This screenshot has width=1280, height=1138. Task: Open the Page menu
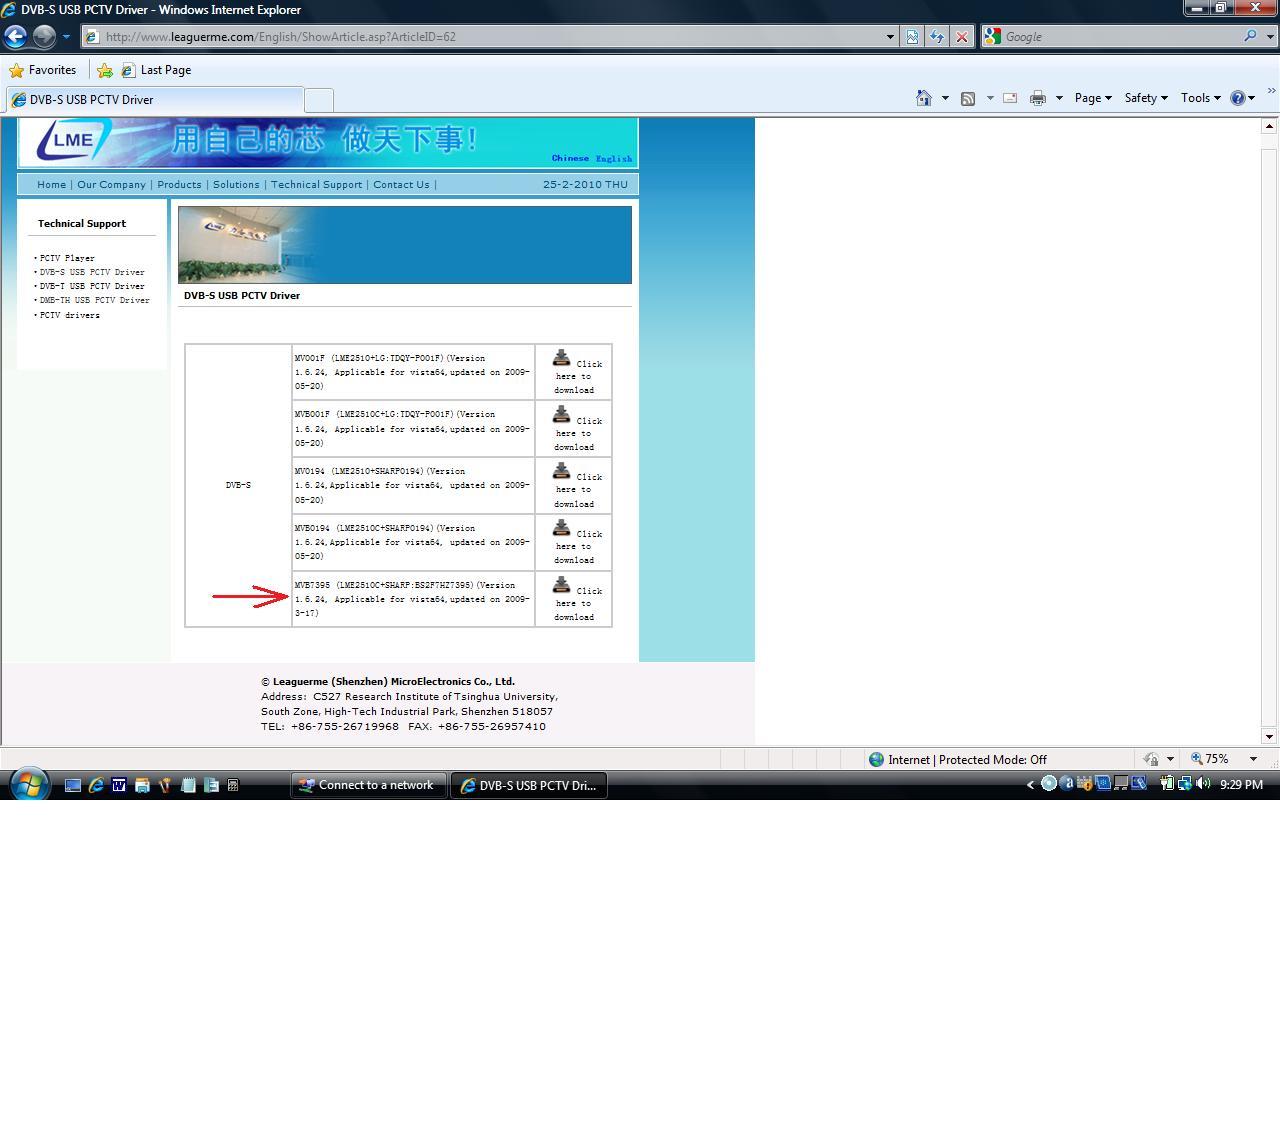(1093, 98)
